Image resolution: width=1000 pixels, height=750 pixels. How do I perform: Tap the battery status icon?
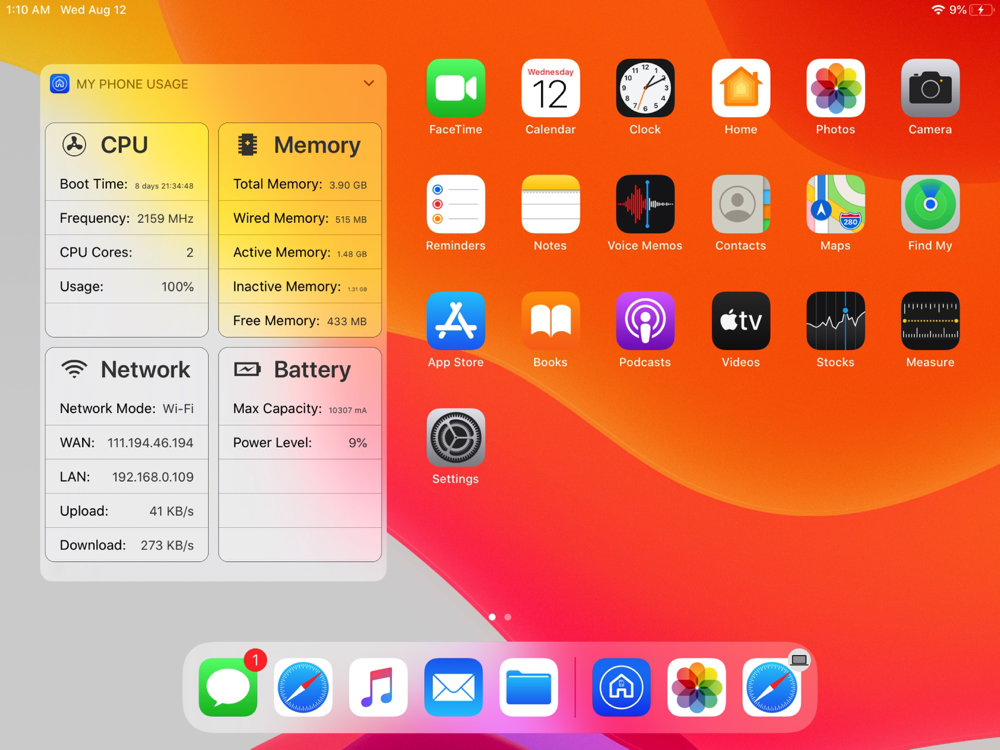point(982,10)
